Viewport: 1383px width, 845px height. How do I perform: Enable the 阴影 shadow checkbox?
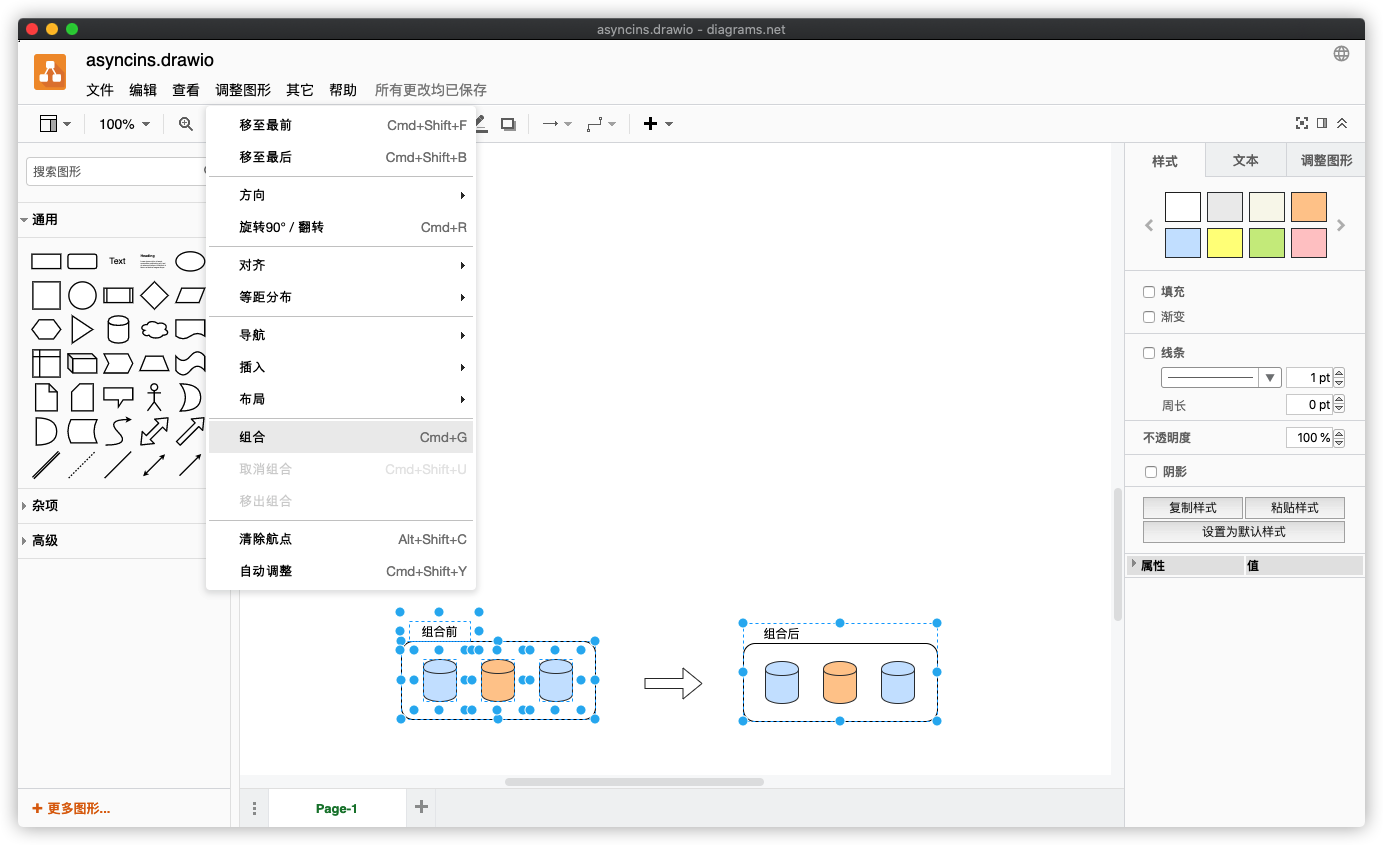[1149, 472]
